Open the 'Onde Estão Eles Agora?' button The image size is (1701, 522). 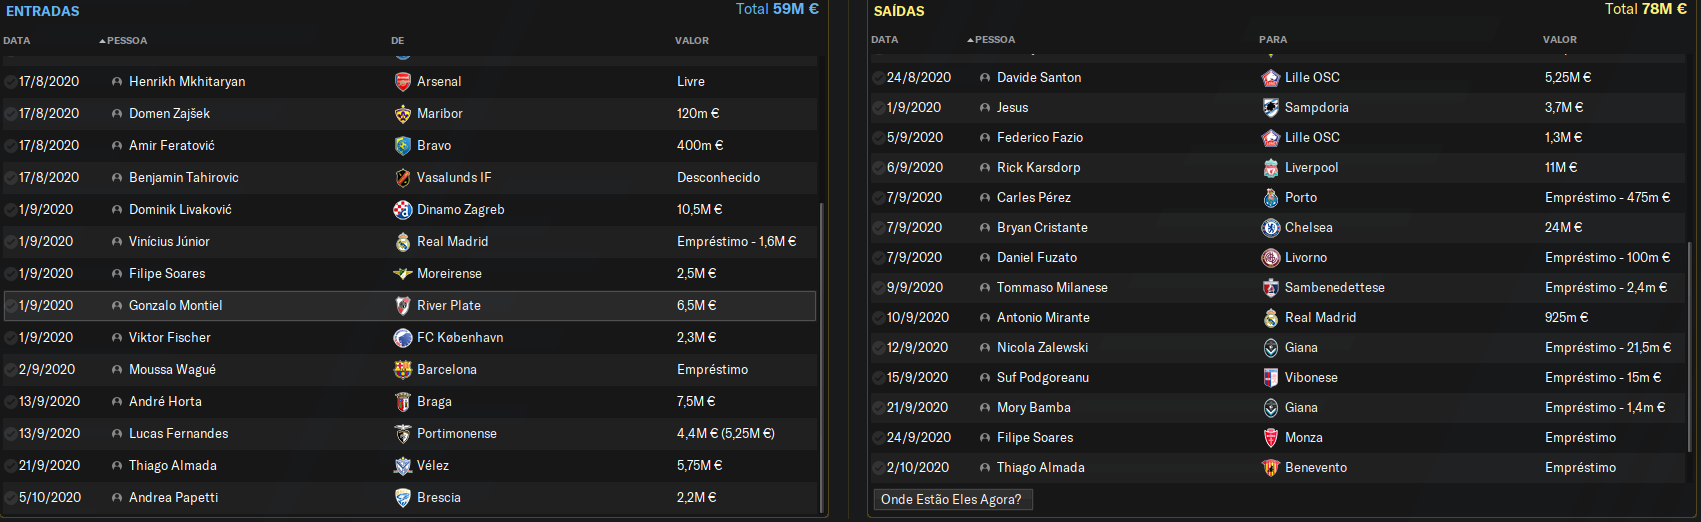[952, 499]
